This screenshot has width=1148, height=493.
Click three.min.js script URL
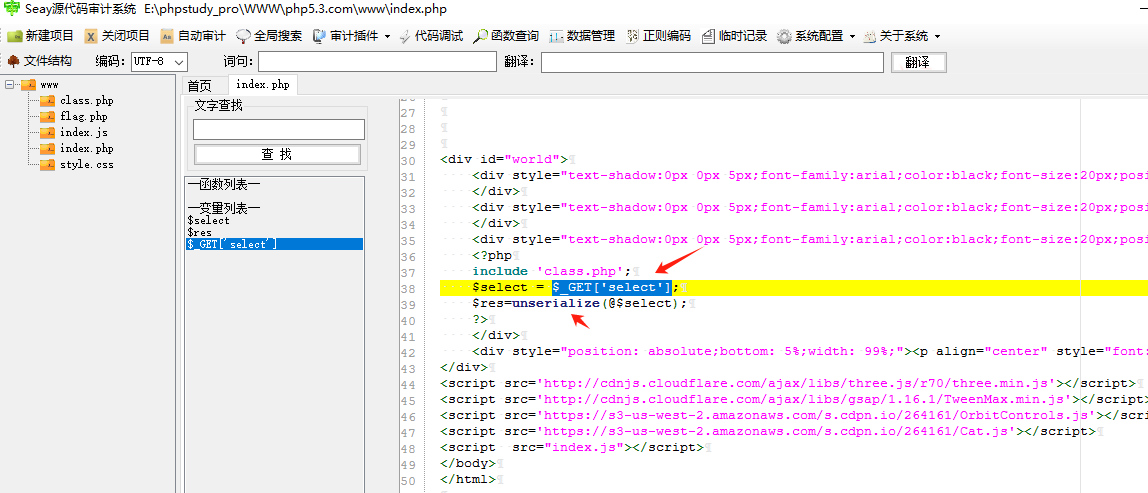point(799,384)
